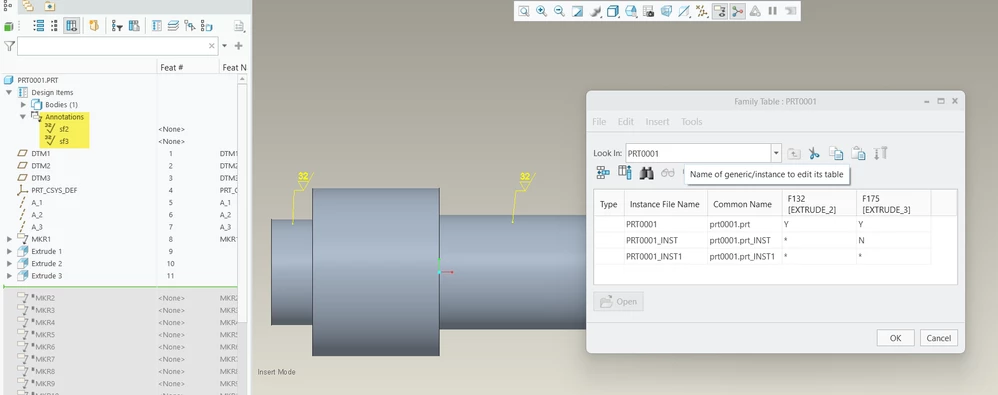Click the add table columns icon
Viewport: 998px width, 395px height.
[625, 173]
